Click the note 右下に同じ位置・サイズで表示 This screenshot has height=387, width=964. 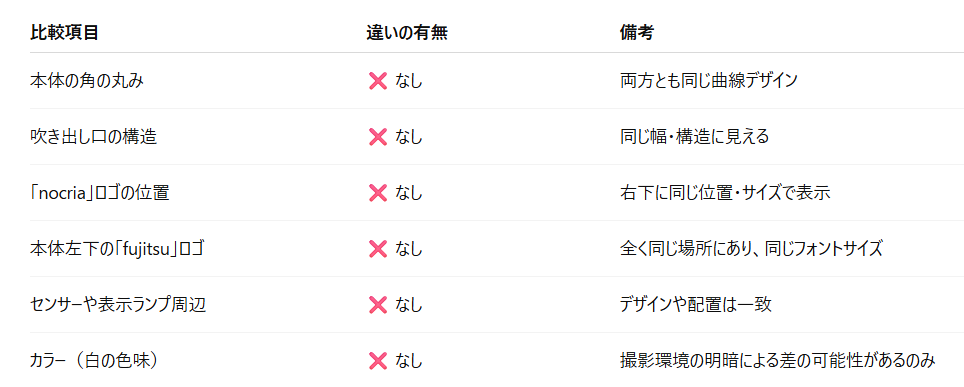click(725, 193)
